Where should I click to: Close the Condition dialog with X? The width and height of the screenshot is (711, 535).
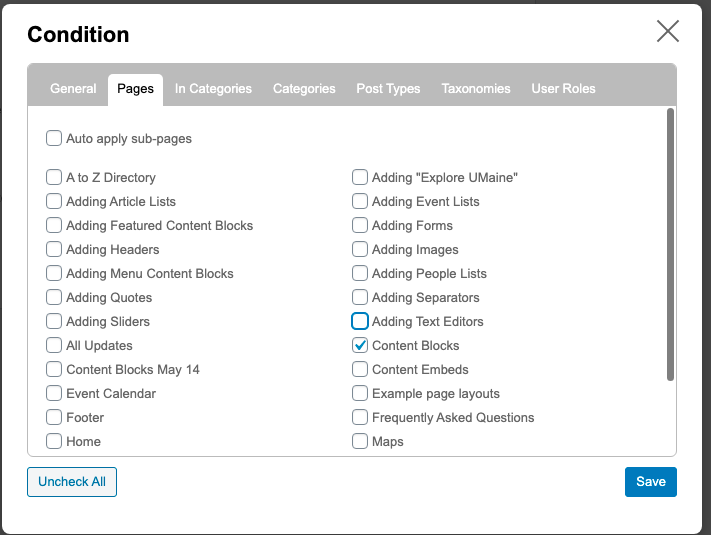[x=667, y=31]
